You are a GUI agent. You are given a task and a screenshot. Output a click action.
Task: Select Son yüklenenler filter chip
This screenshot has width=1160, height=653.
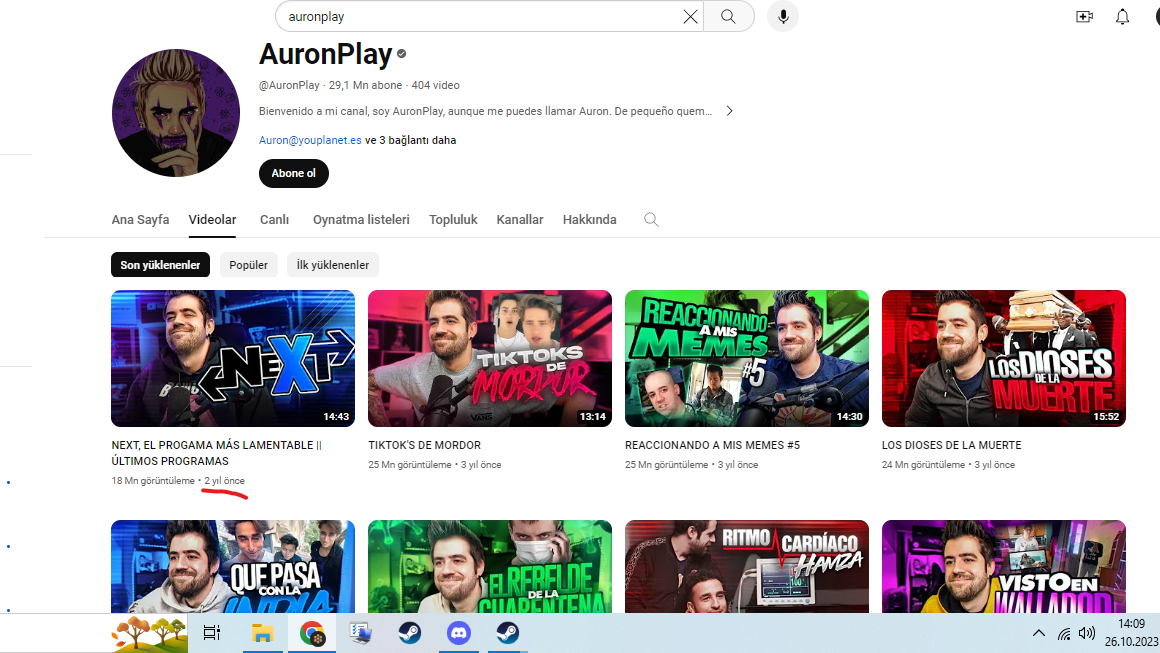tap(161, 265)
